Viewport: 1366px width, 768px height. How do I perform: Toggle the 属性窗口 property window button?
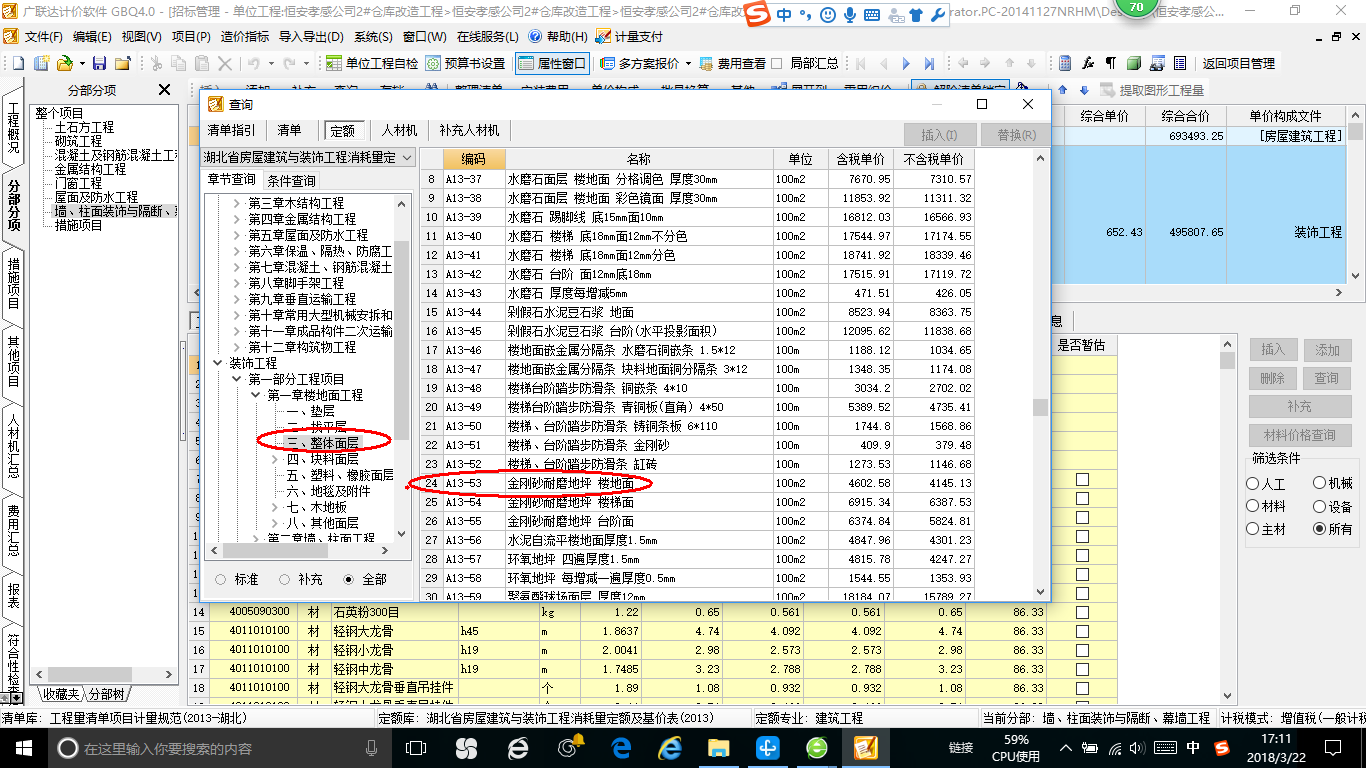point(551,63)
